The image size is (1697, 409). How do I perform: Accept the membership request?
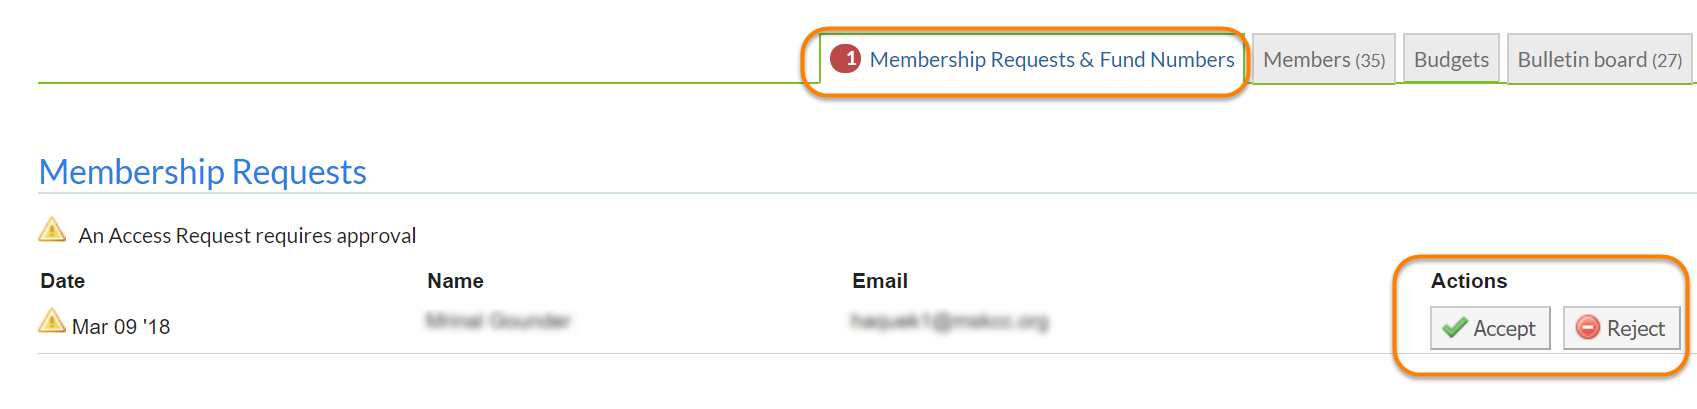[1490, 328]
